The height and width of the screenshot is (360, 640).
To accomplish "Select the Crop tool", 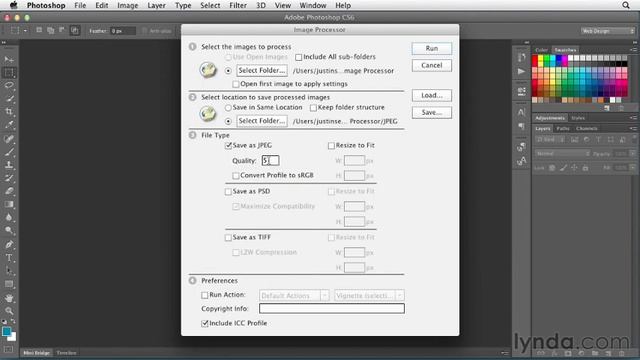I will point(9,111).
